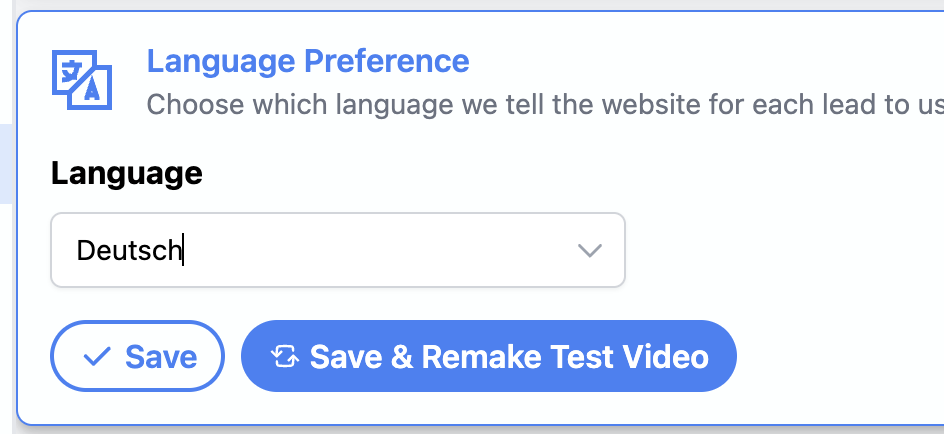
Task: Save the language preference
Action: (137, 356)
